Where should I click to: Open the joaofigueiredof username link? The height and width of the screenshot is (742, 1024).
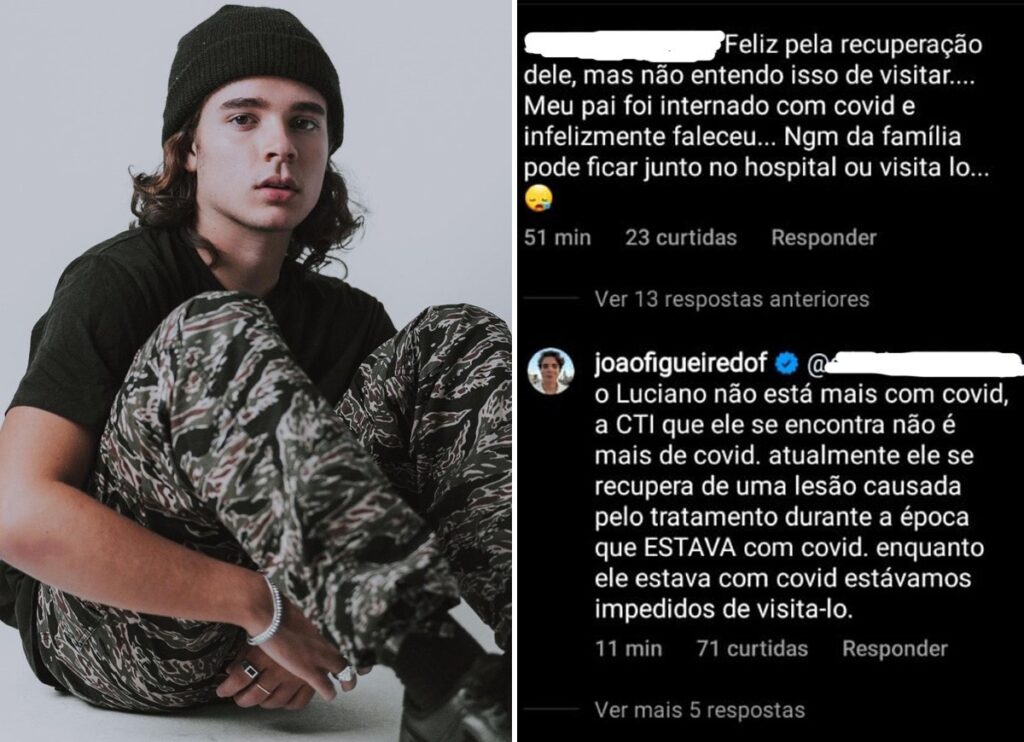[x=681, y=363]
